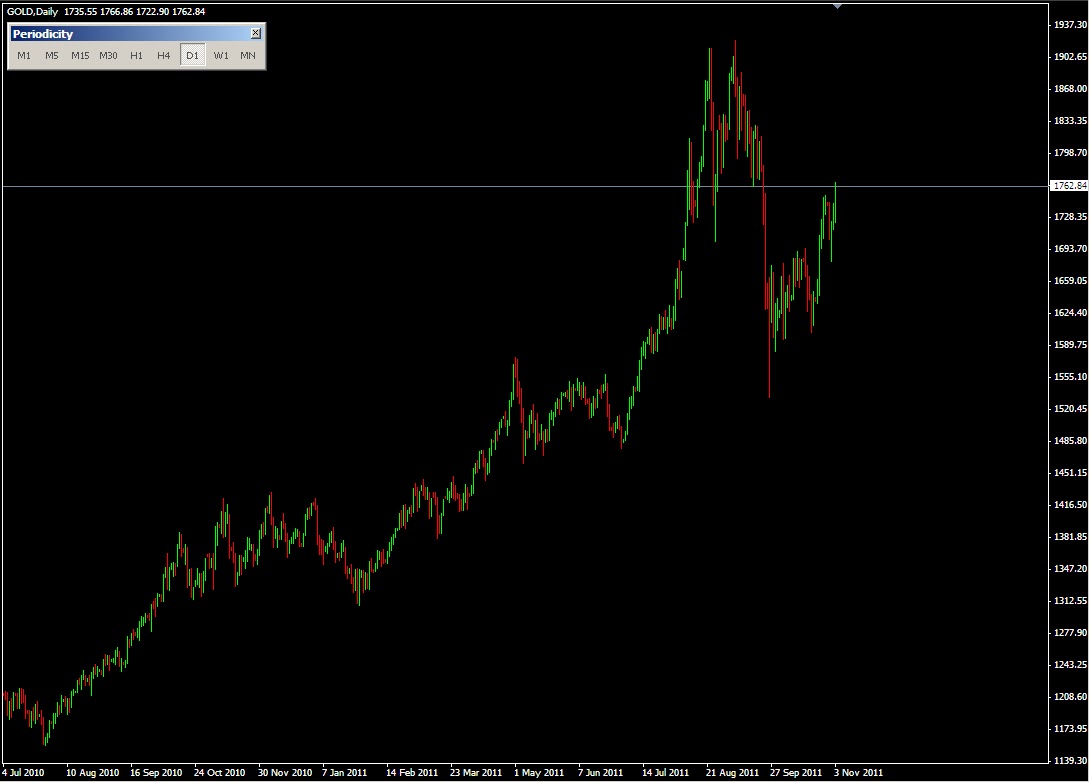Close the Periodicity toolbar
This screenshot has width=1090, height=782.
tap(256, 33)
